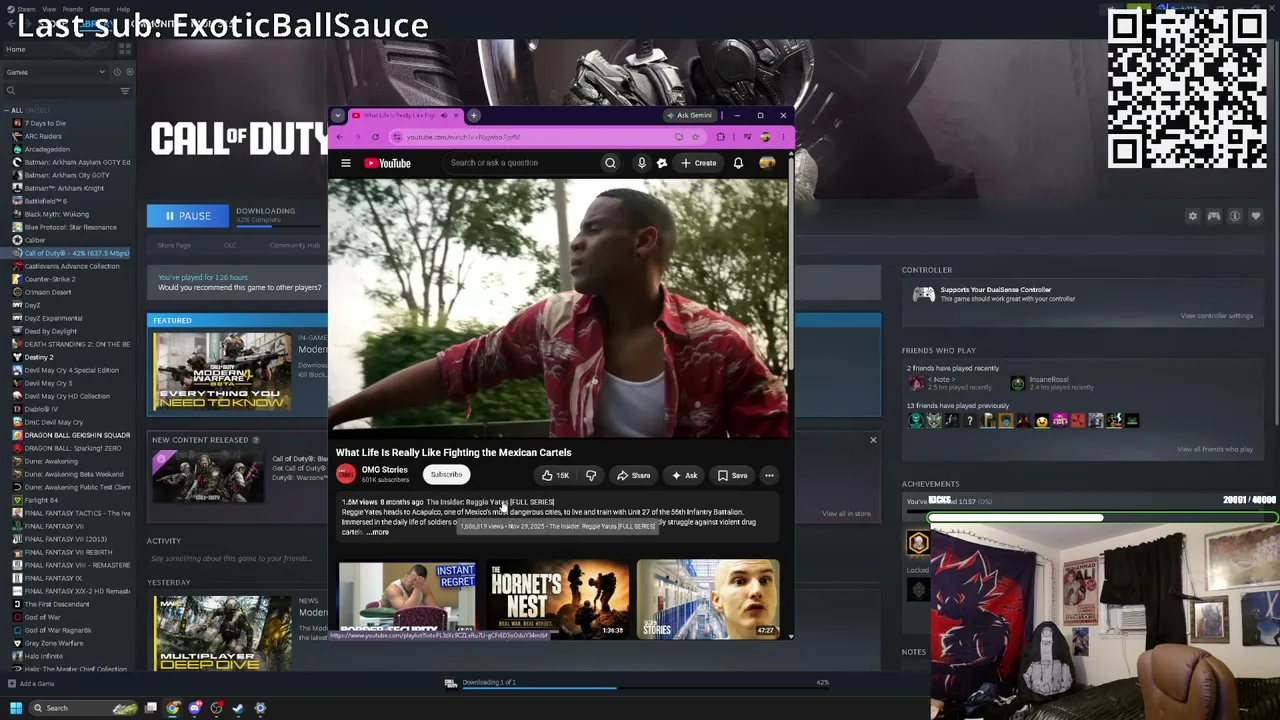
Task: Open the Hornet's Nest video thumbnail
Action: point(558,598)
